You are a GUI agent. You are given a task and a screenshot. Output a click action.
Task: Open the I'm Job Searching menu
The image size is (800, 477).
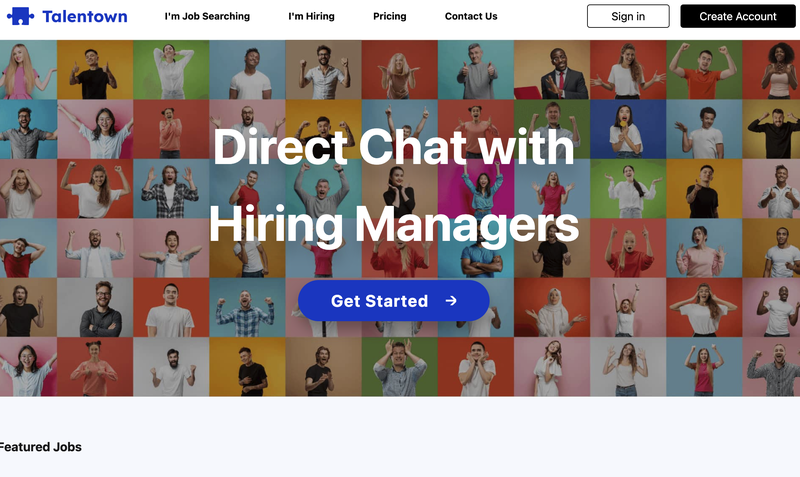click(x=207, y=16)
